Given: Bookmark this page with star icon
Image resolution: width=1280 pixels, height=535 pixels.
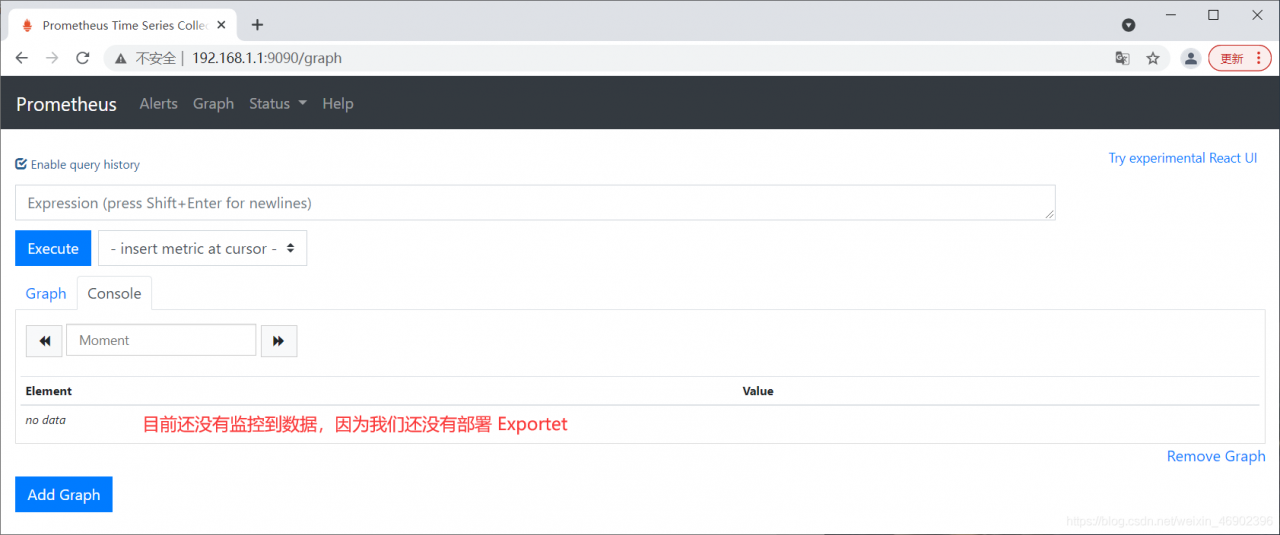Looking at the screenshot, I should (x=1153, y=58).
